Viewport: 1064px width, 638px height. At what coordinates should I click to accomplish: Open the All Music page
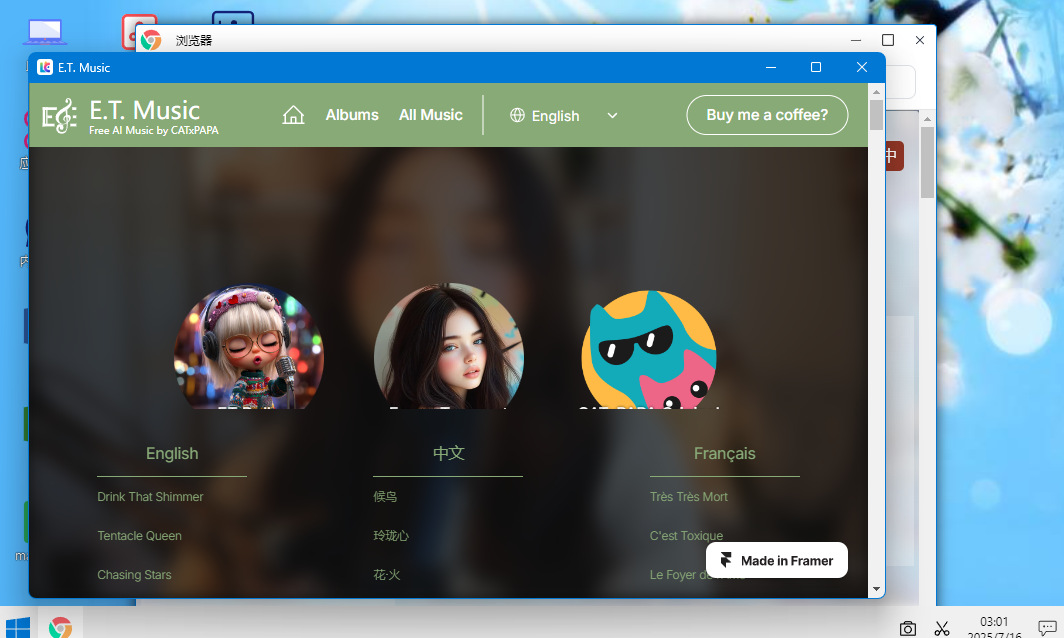(x=431, y=115)
